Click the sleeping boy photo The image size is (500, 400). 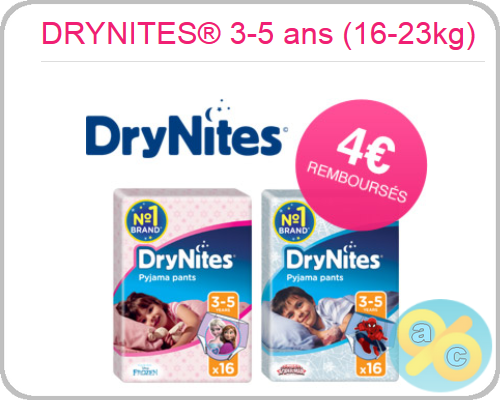pos(307,318)
